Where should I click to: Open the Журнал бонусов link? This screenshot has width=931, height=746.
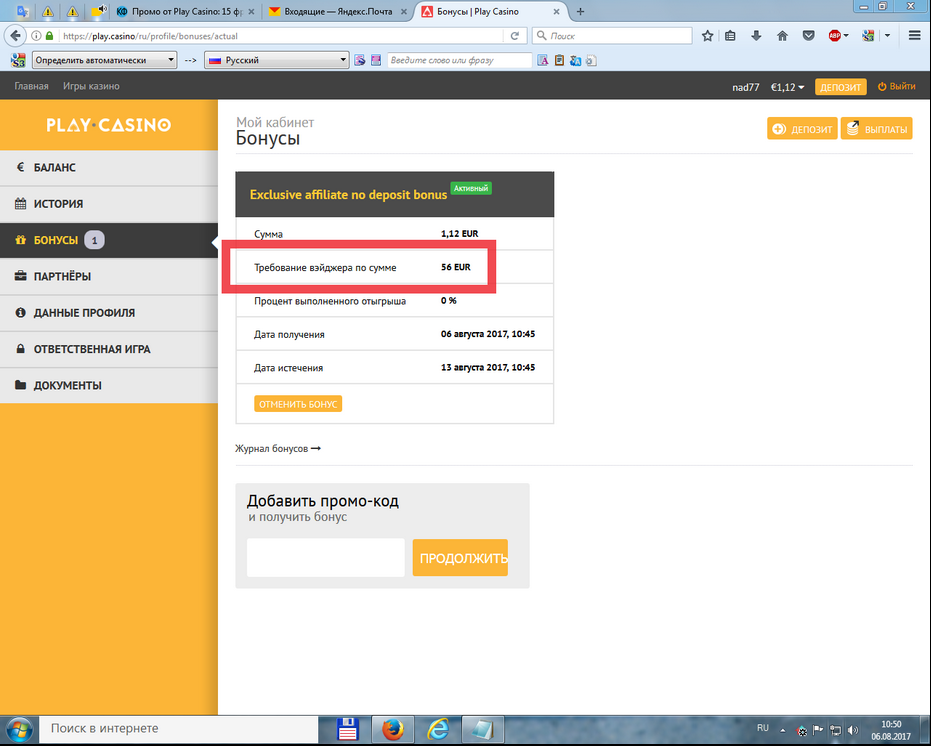[278, 448]
